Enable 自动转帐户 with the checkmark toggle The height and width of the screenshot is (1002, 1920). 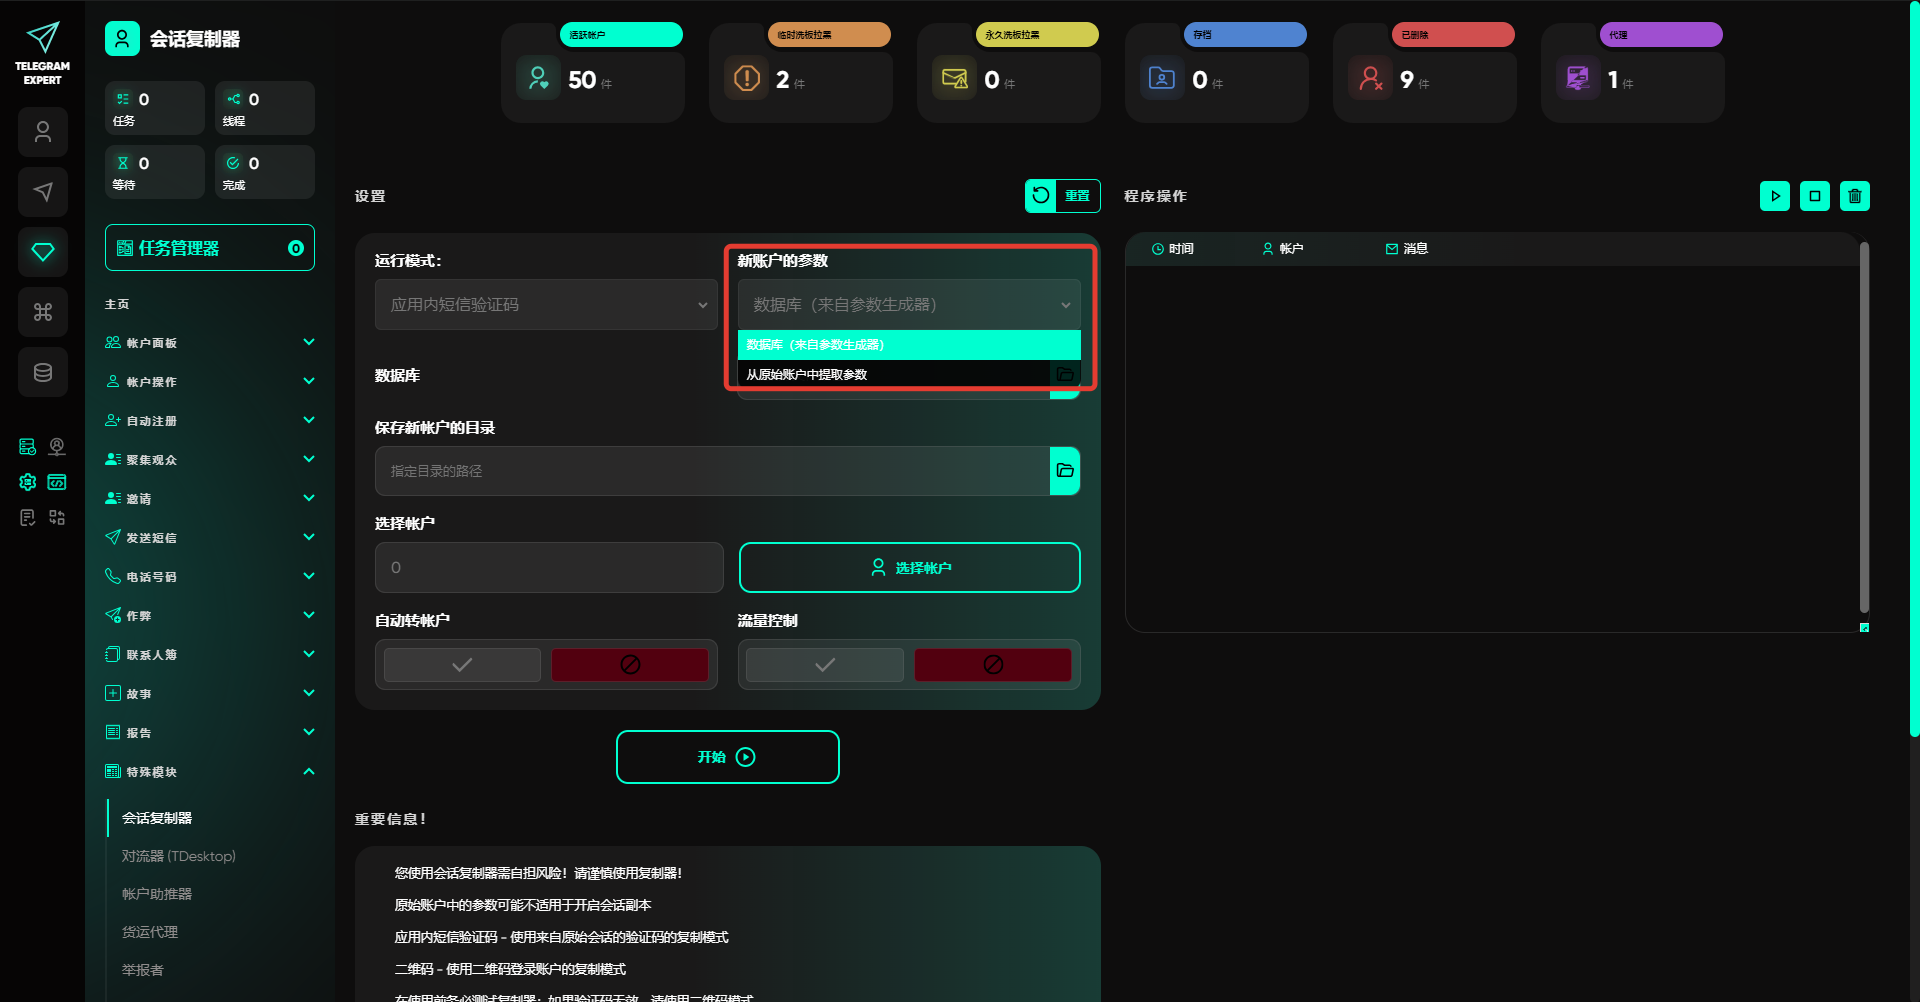click(462, 665)
